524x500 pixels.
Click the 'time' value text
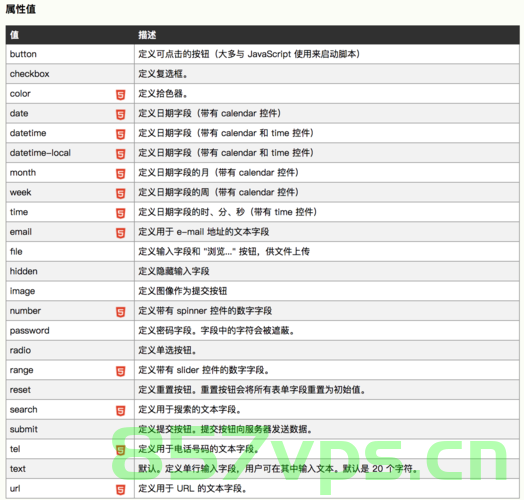pos(19,212)
